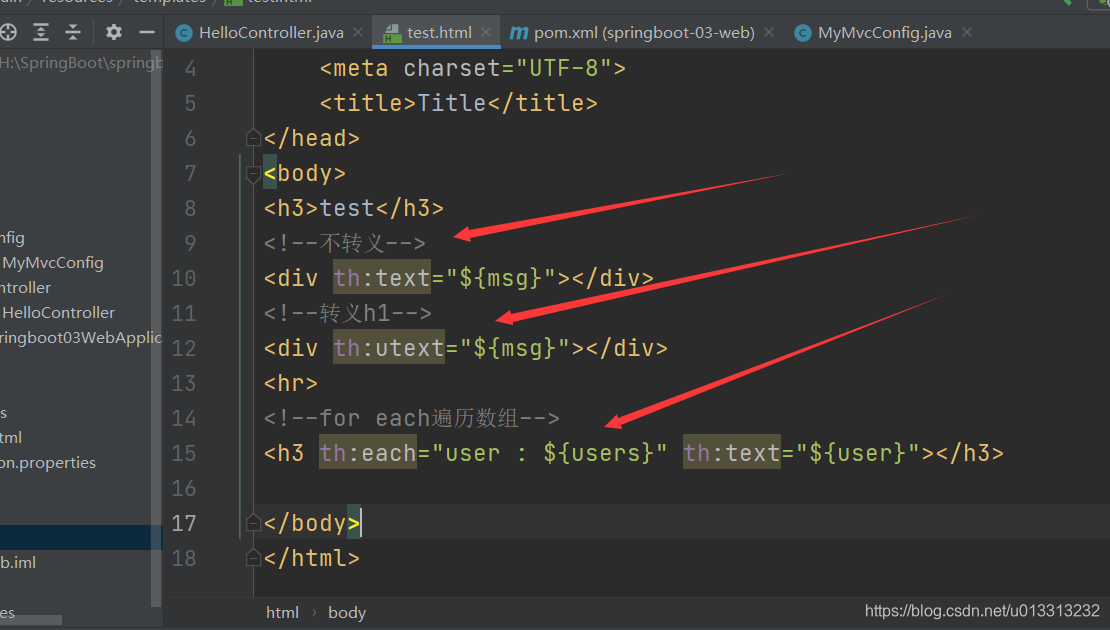Click th:utext attribute on line 12
This screenshot has height=630, width=1110.
pyautogui.click(x=389, y=348)
